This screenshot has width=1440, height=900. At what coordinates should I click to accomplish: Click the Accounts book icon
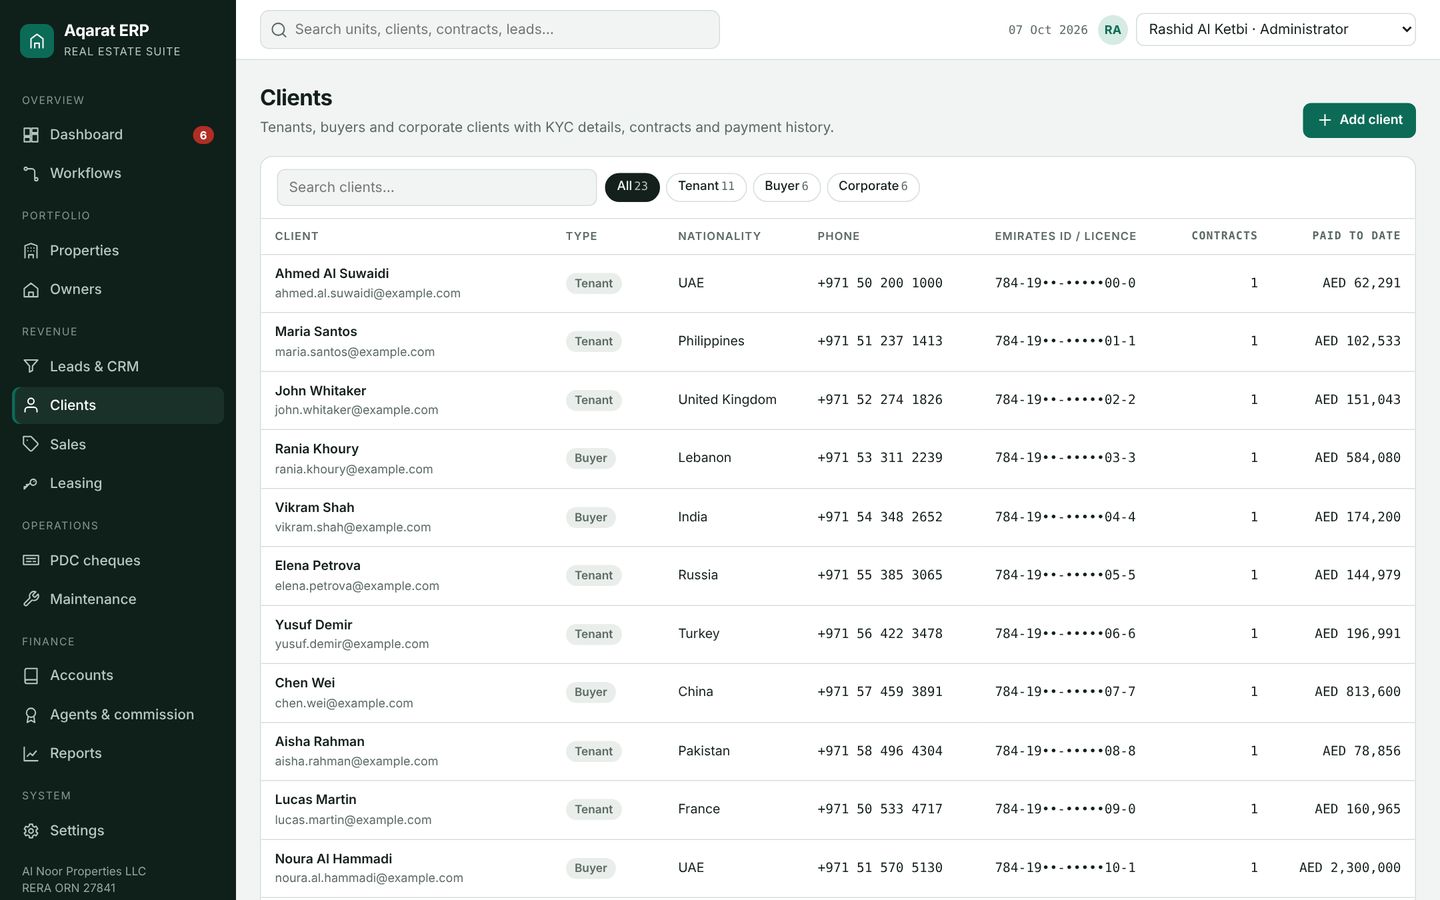[31, 676]
